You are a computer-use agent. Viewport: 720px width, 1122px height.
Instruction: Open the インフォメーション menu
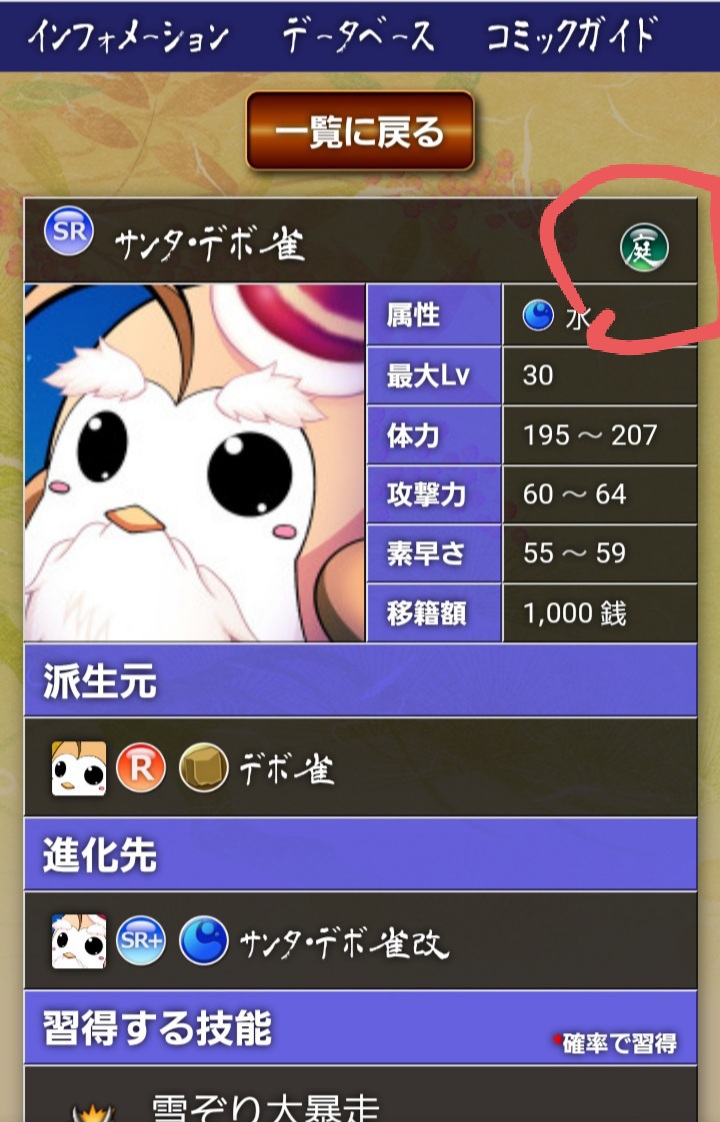click(129, 36)
